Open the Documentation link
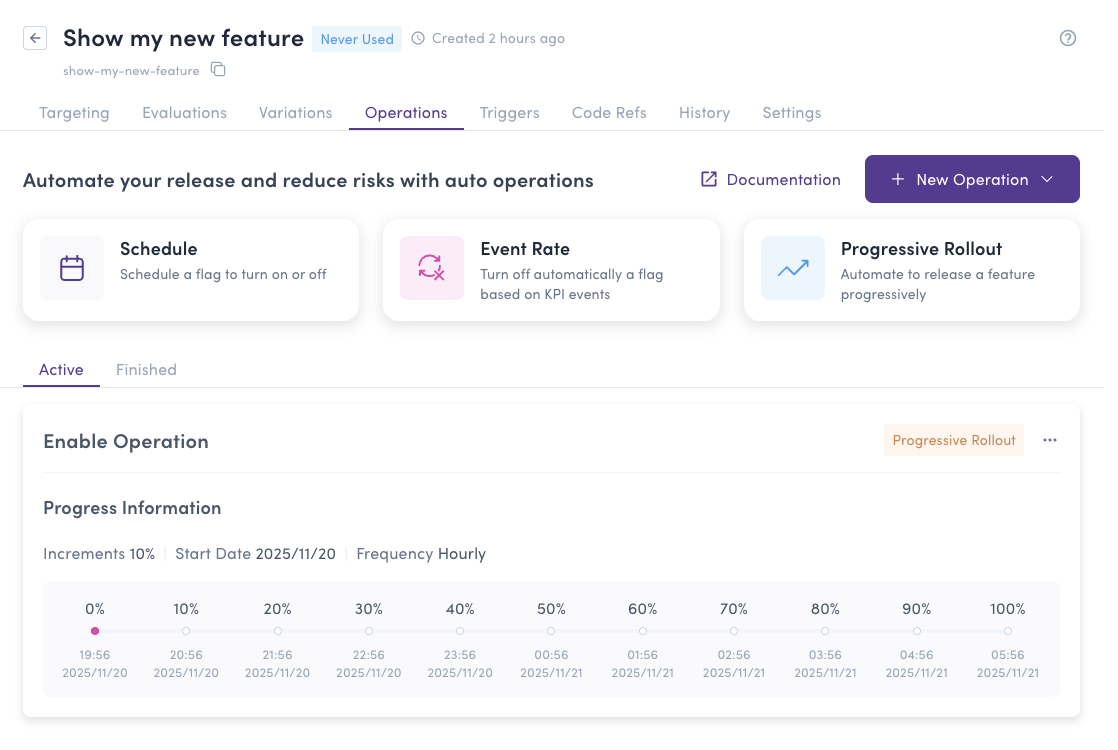 [x=783, y=180]
